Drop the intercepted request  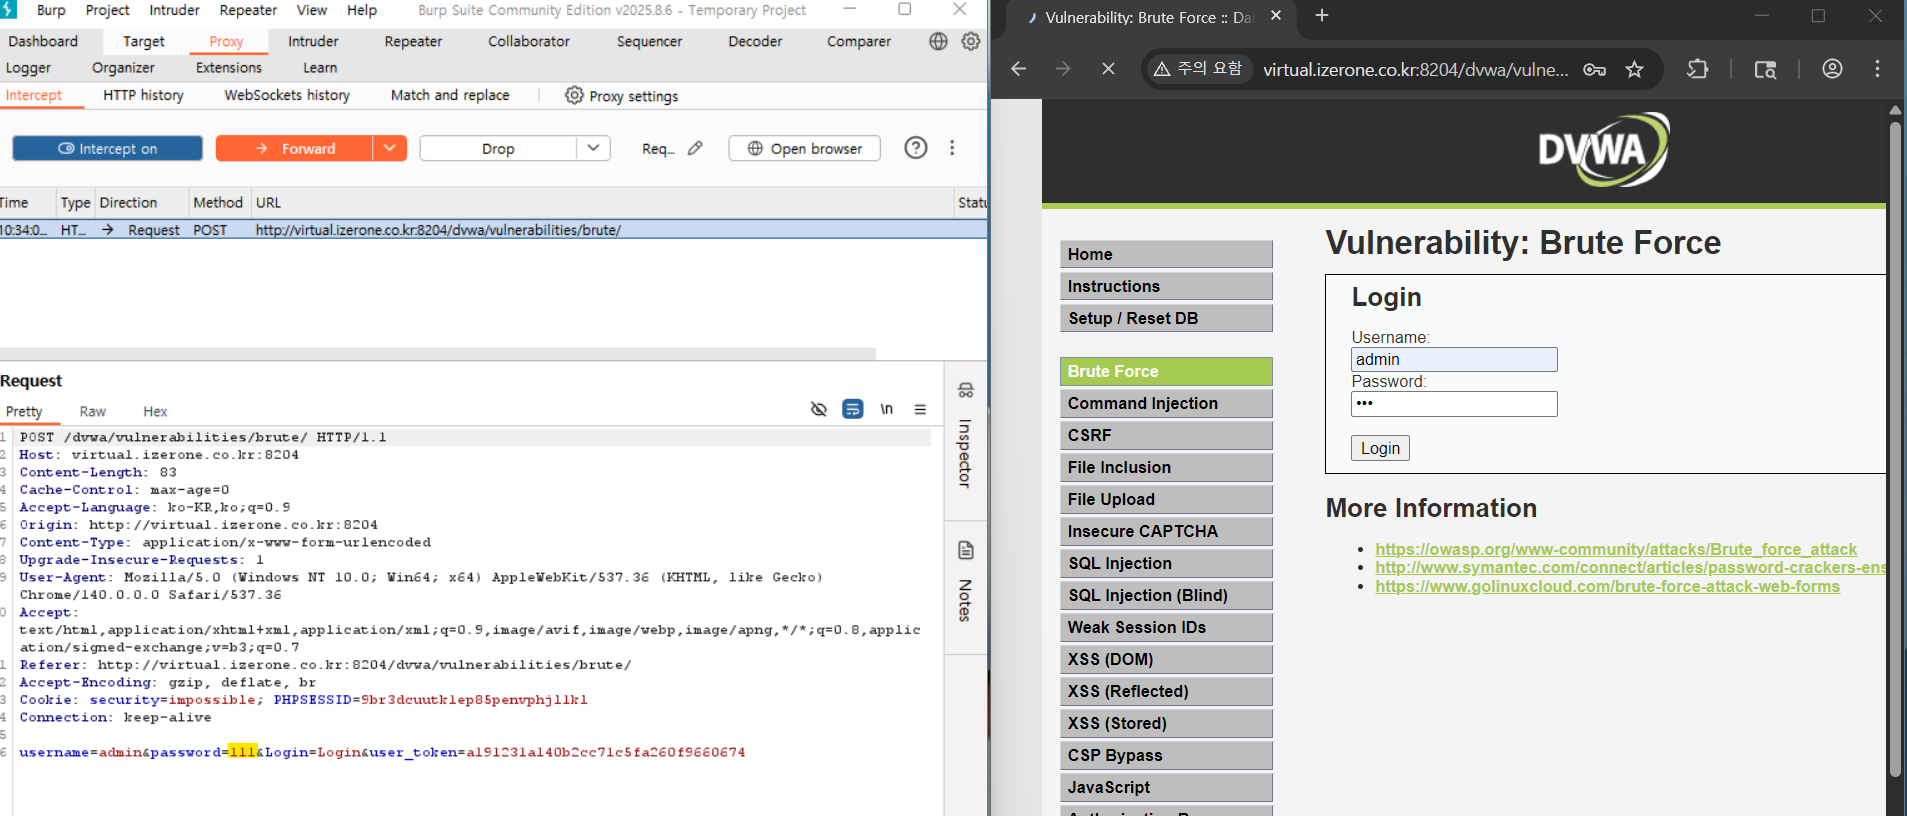pyautogui.click(x=498, y=148)
